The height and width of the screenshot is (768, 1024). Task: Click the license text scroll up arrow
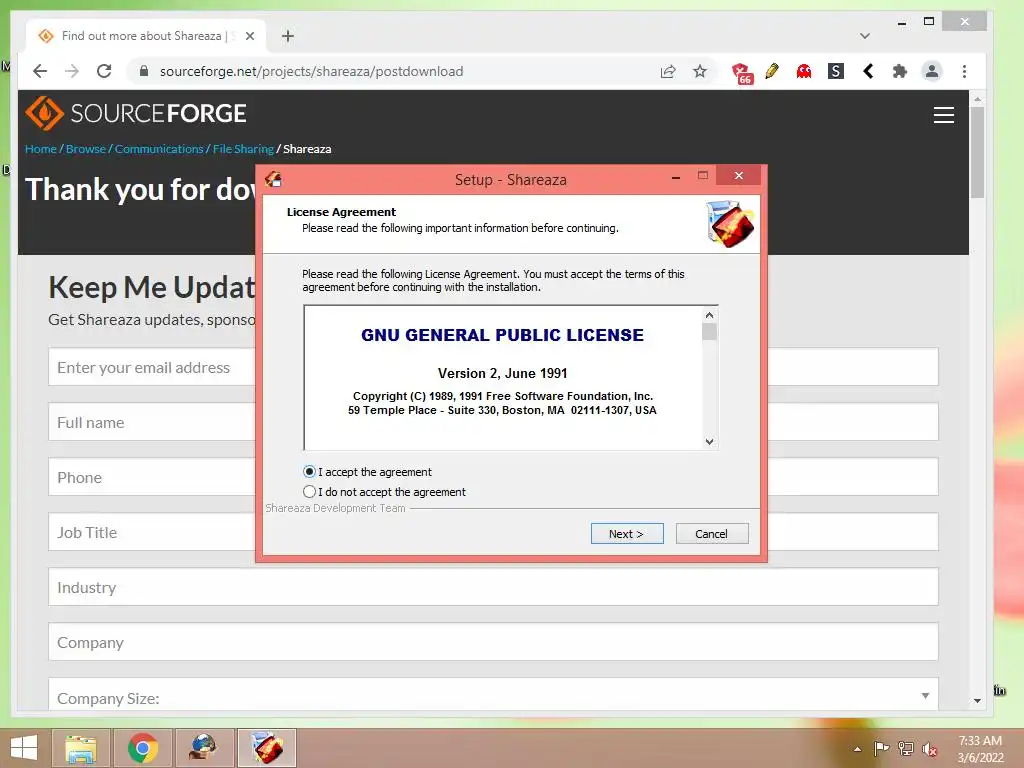tap(709, 315)
